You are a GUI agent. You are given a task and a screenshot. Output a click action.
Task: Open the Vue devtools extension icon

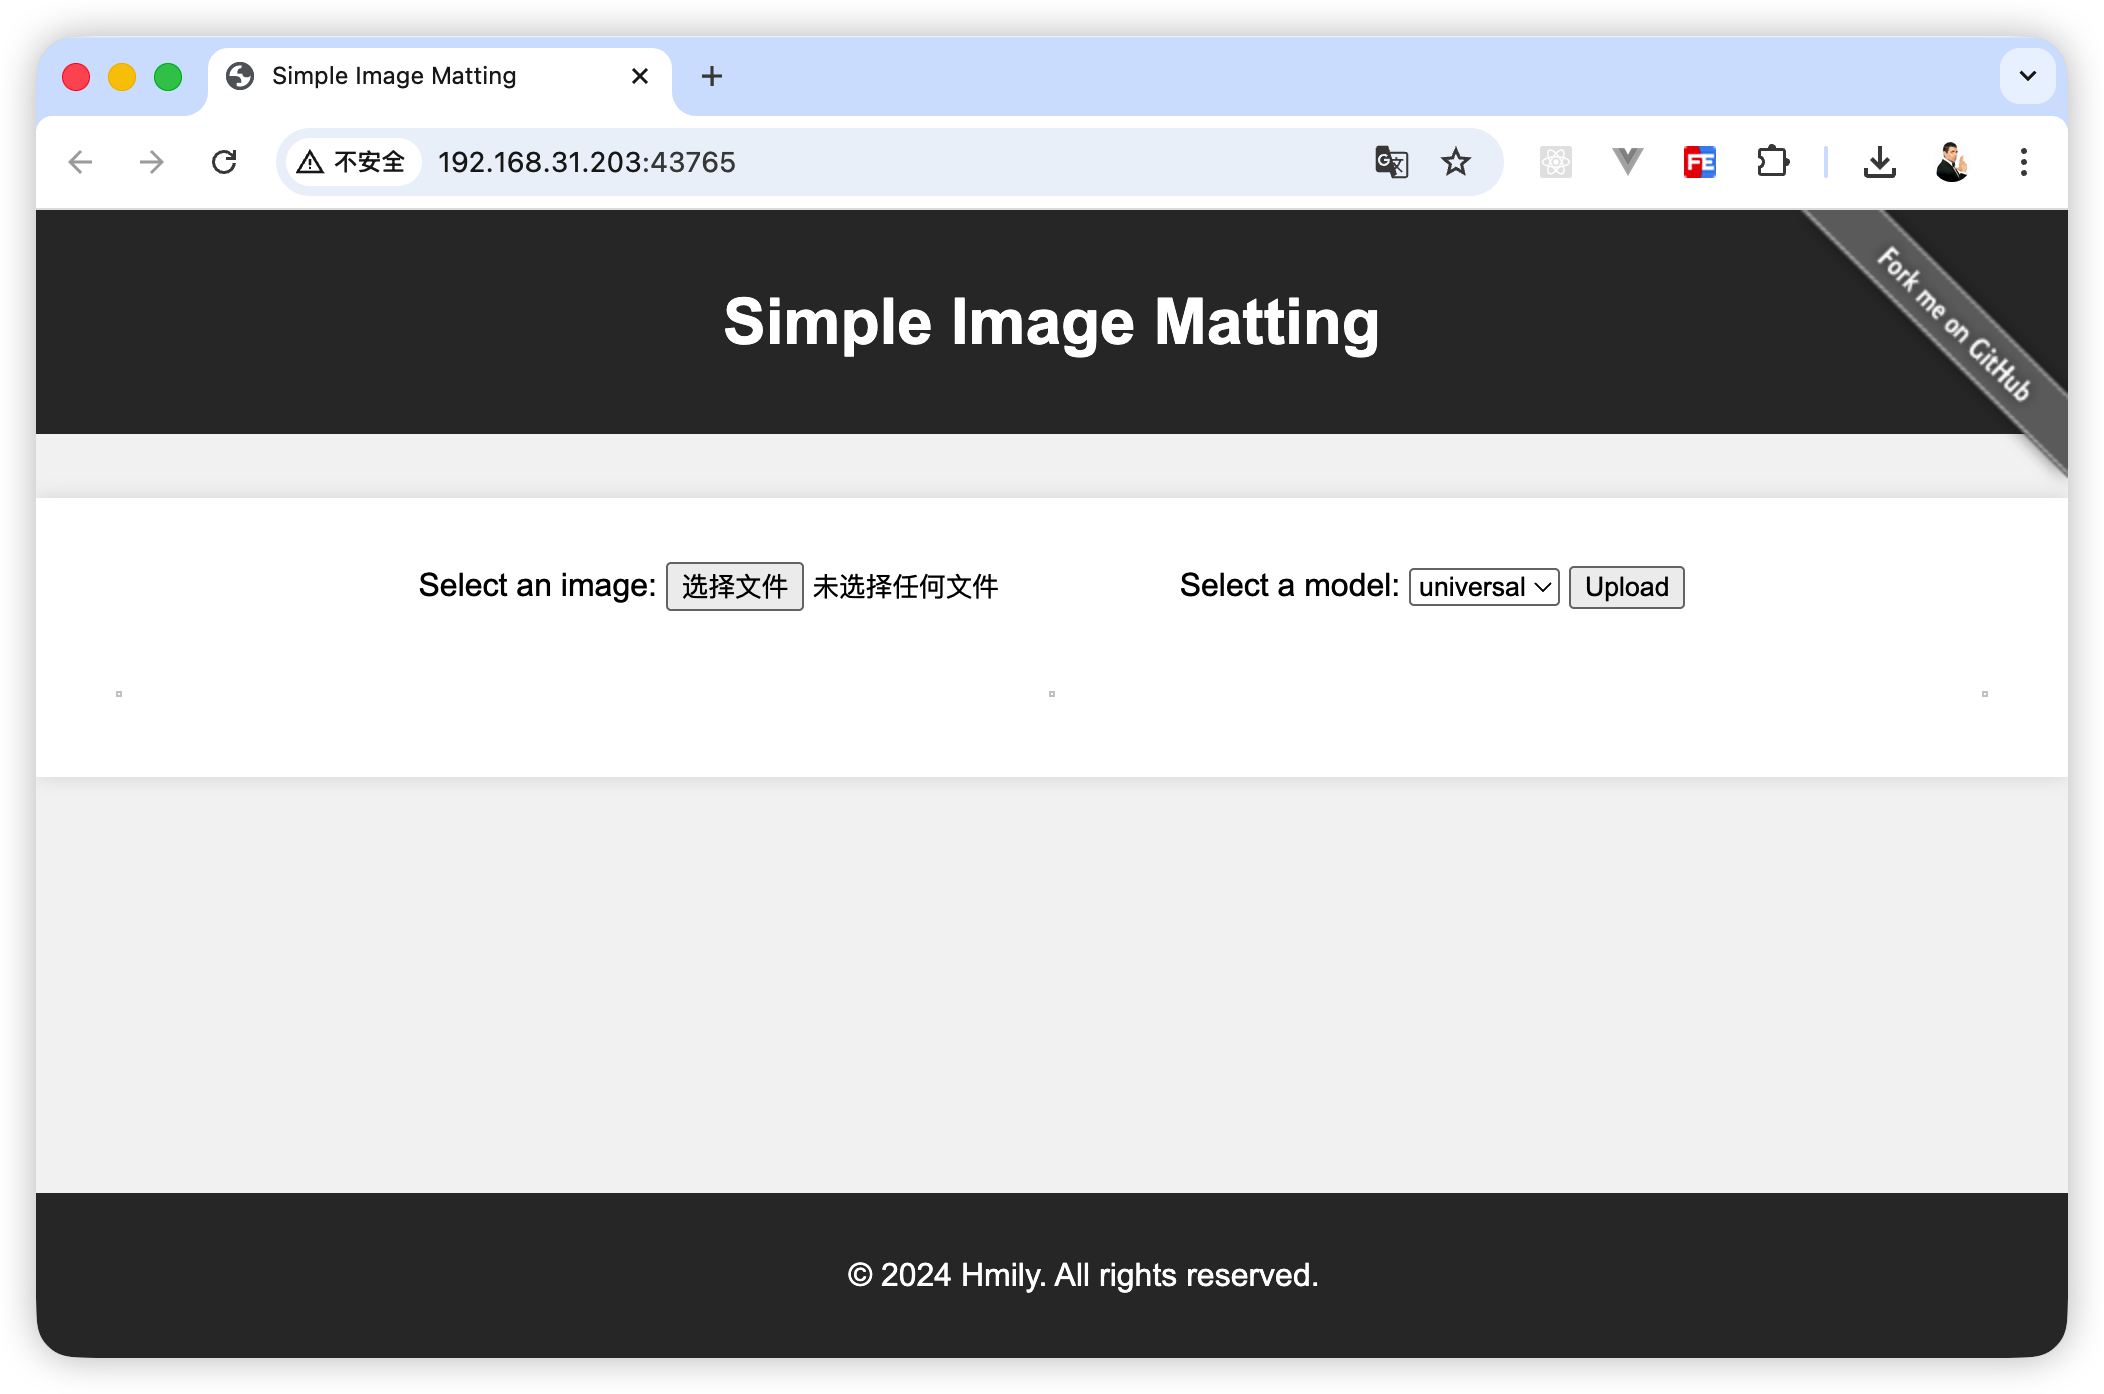(1628, 162)
